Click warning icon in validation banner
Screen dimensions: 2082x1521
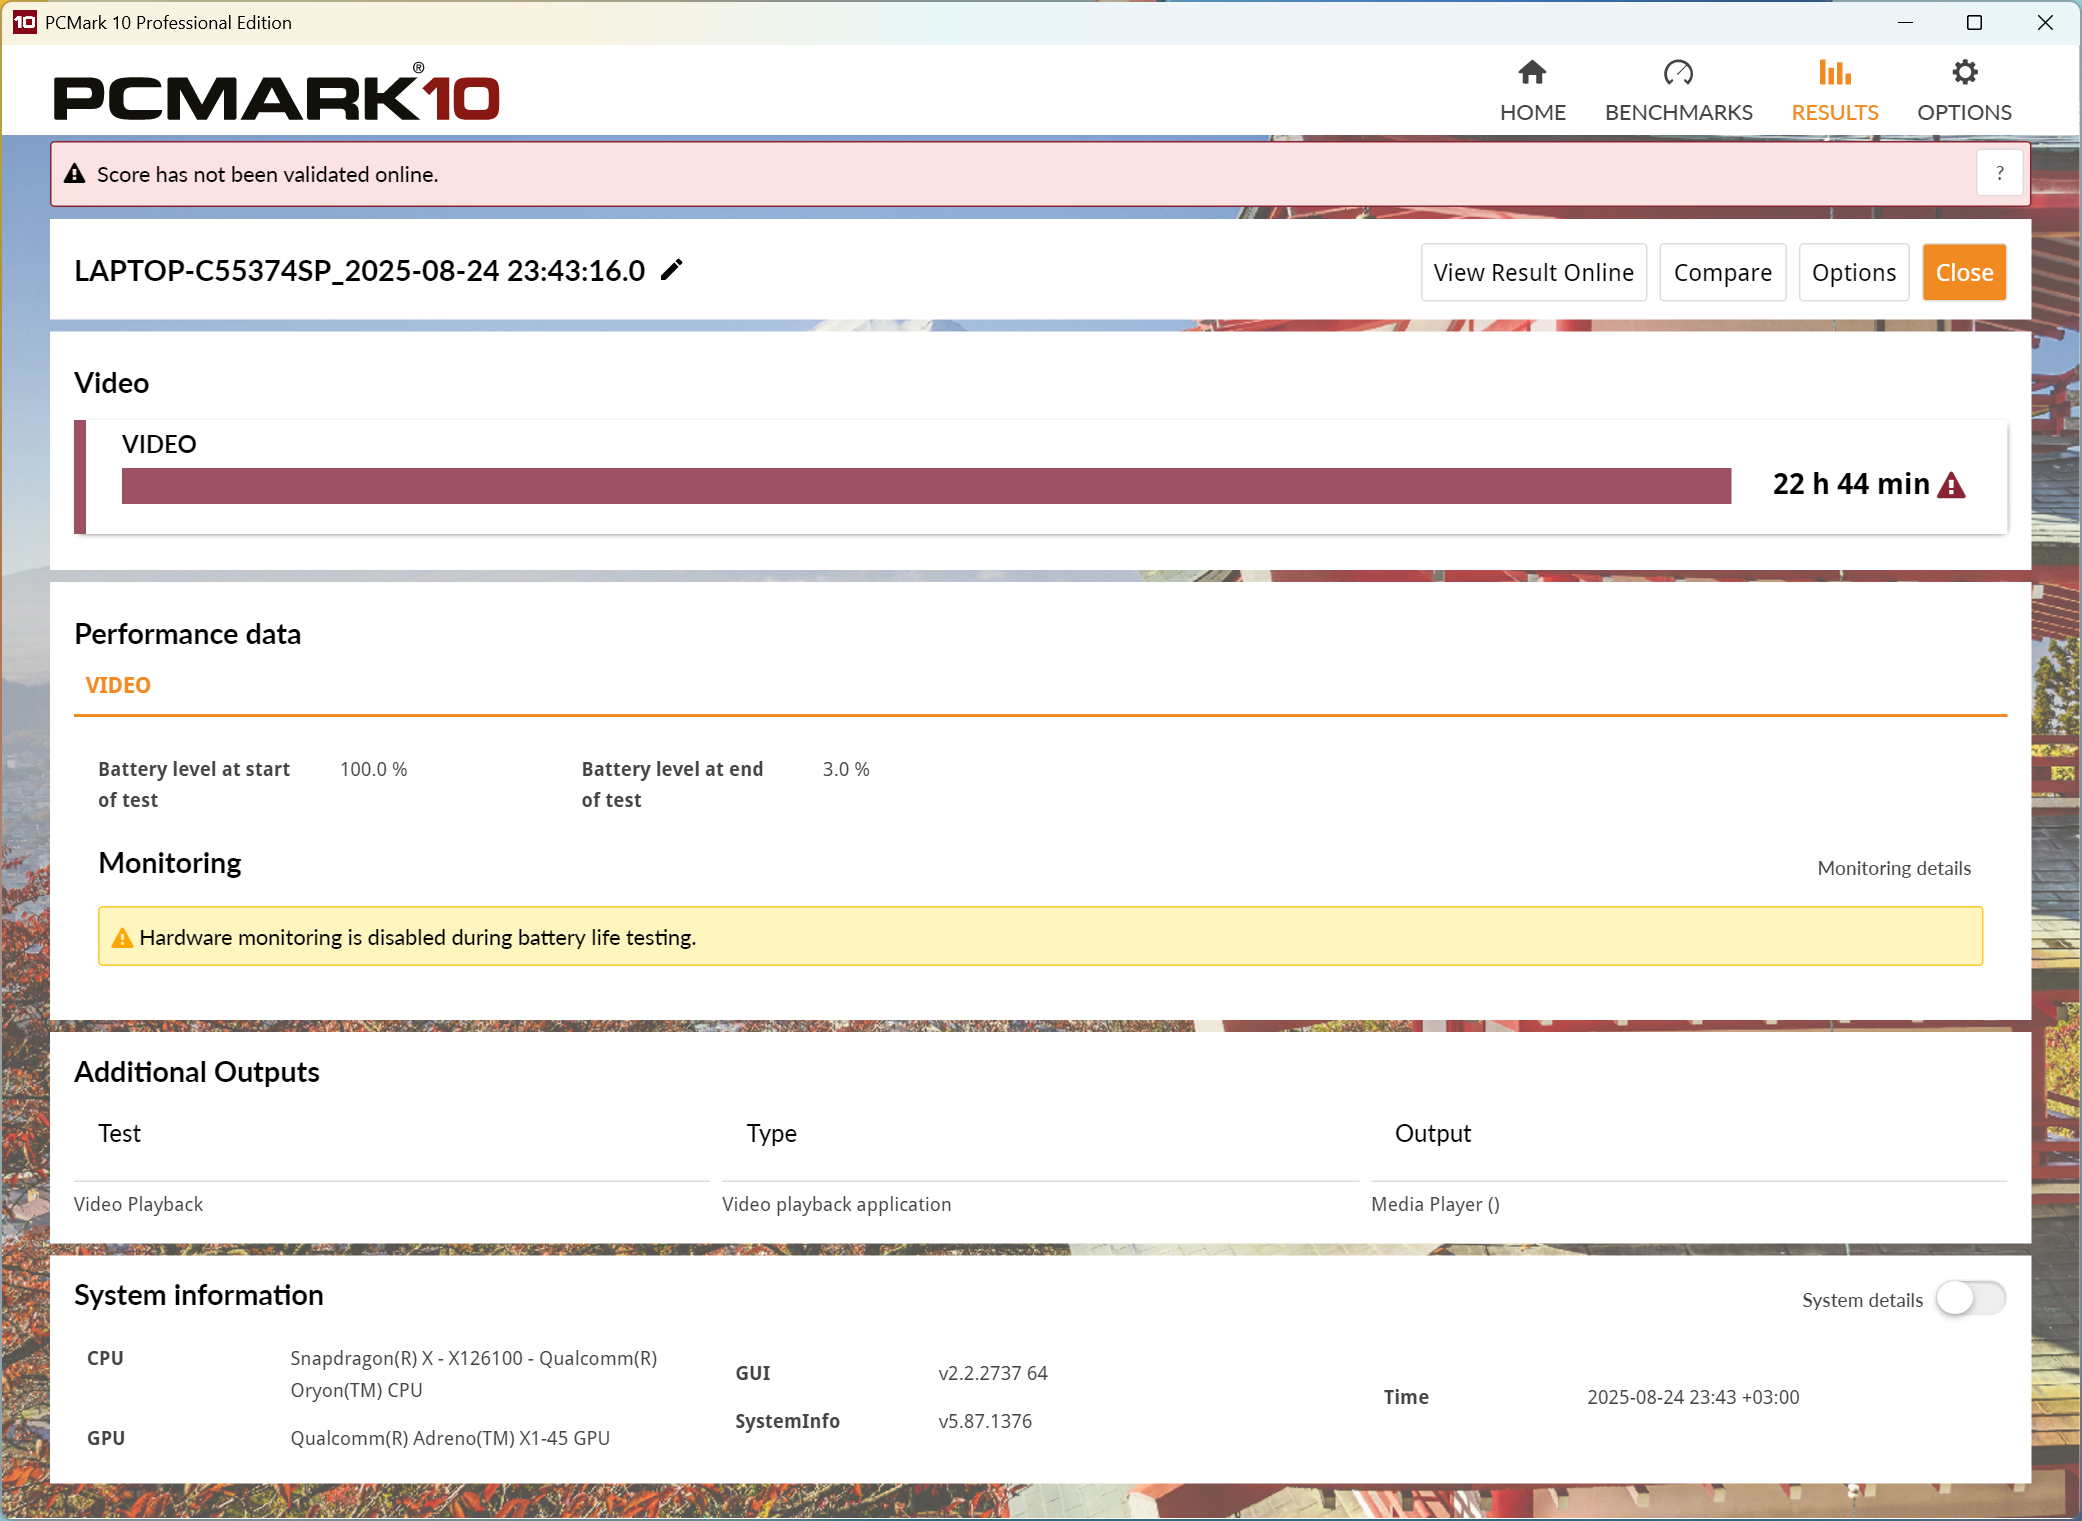(75, 174)
